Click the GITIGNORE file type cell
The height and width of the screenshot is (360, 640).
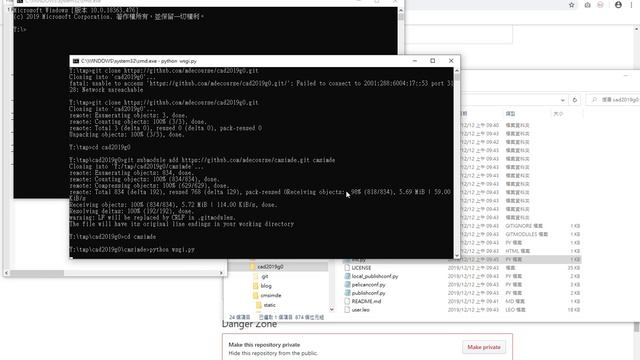click(x=524, y=226)
